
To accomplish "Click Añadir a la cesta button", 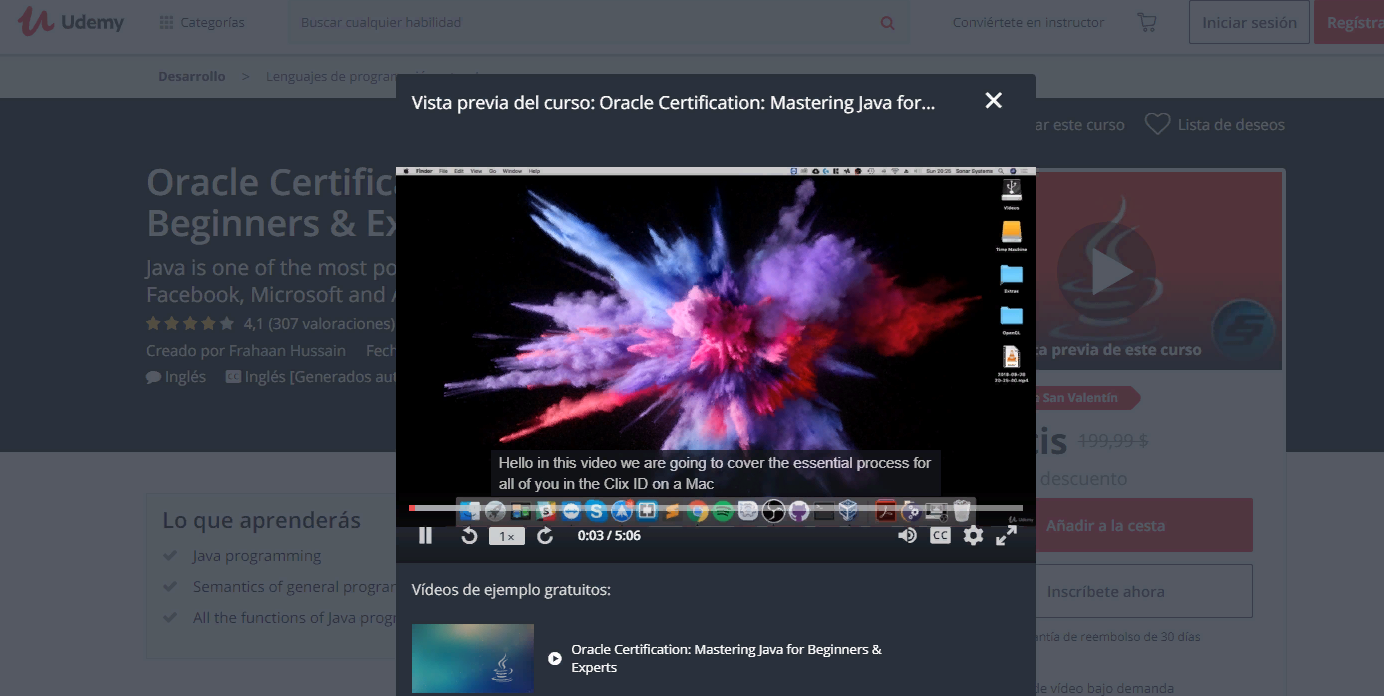I will pyautogui.click(x=1144, y=525).
